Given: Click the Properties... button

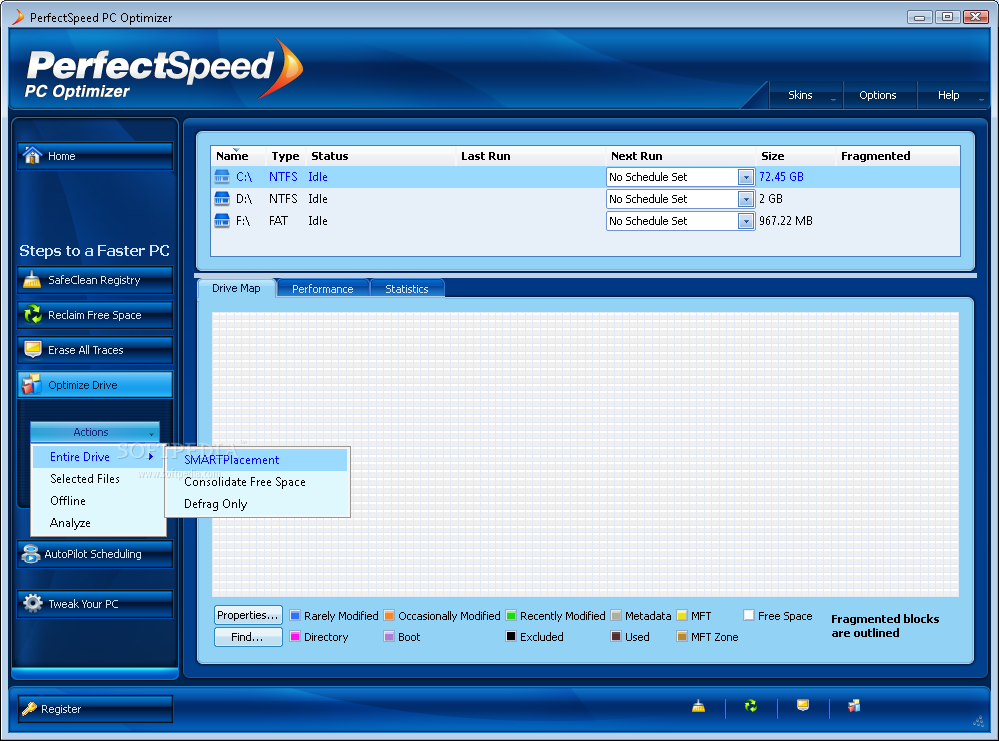Looking at the screenshot, I should tap(248, 615).
